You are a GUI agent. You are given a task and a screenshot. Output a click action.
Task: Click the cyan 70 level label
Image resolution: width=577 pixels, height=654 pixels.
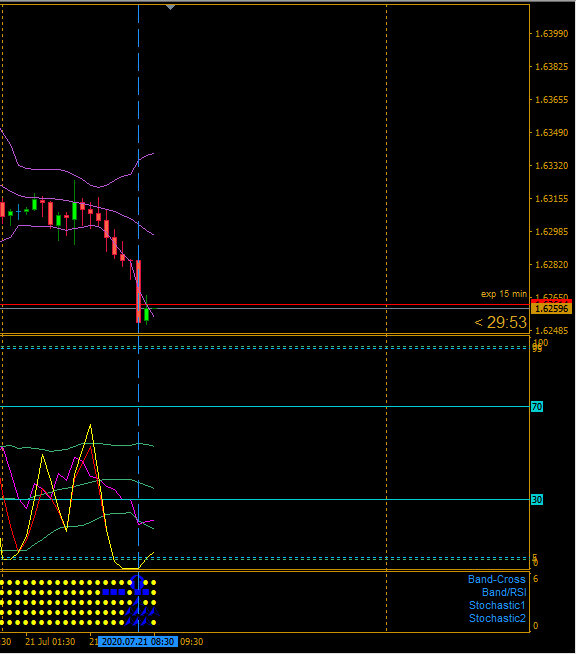[x=537, y=407]
